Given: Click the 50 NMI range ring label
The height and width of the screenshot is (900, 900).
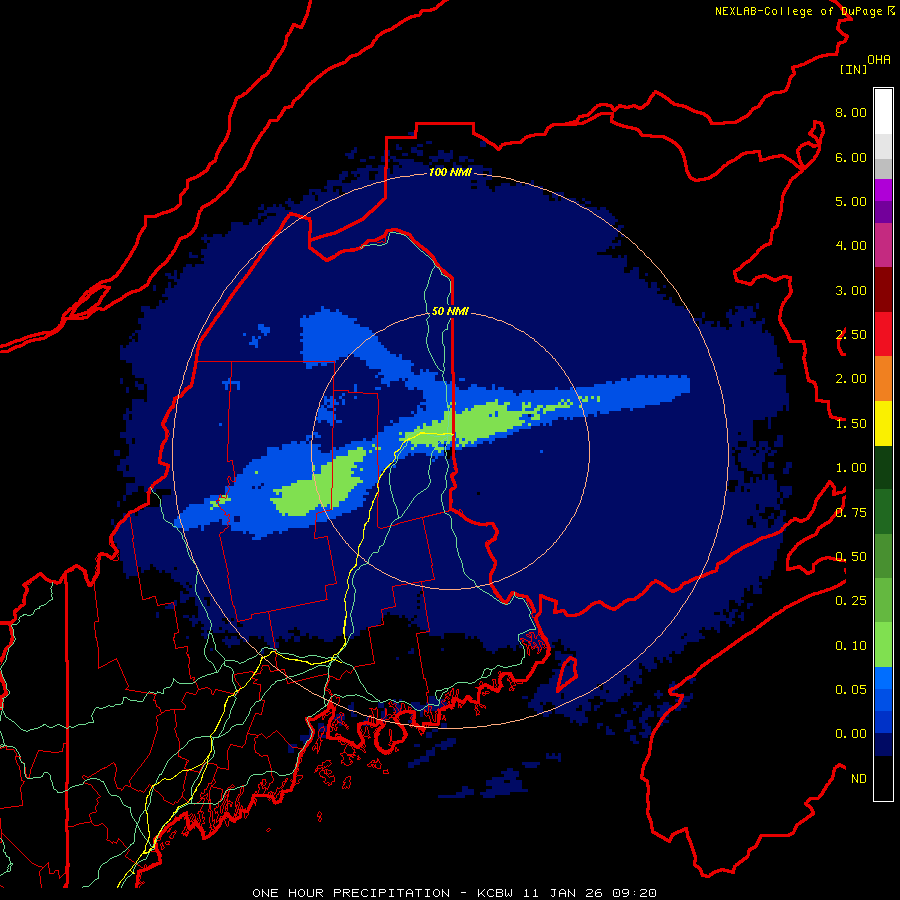Looking at the screenshot, I should pyautogui.click(x=450, y=311).
